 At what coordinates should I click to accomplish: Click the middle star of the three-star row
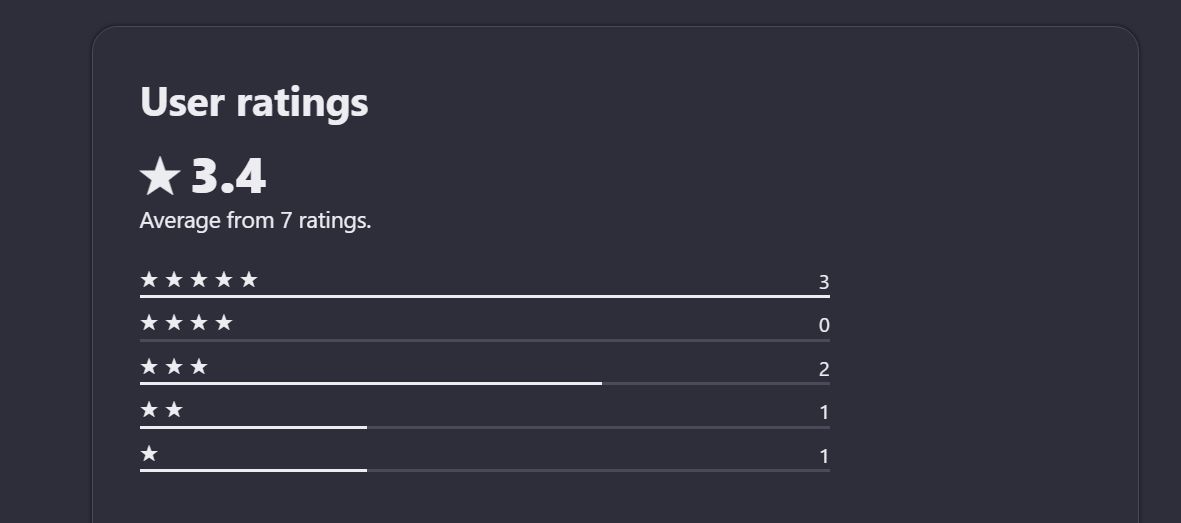point(174,367)
